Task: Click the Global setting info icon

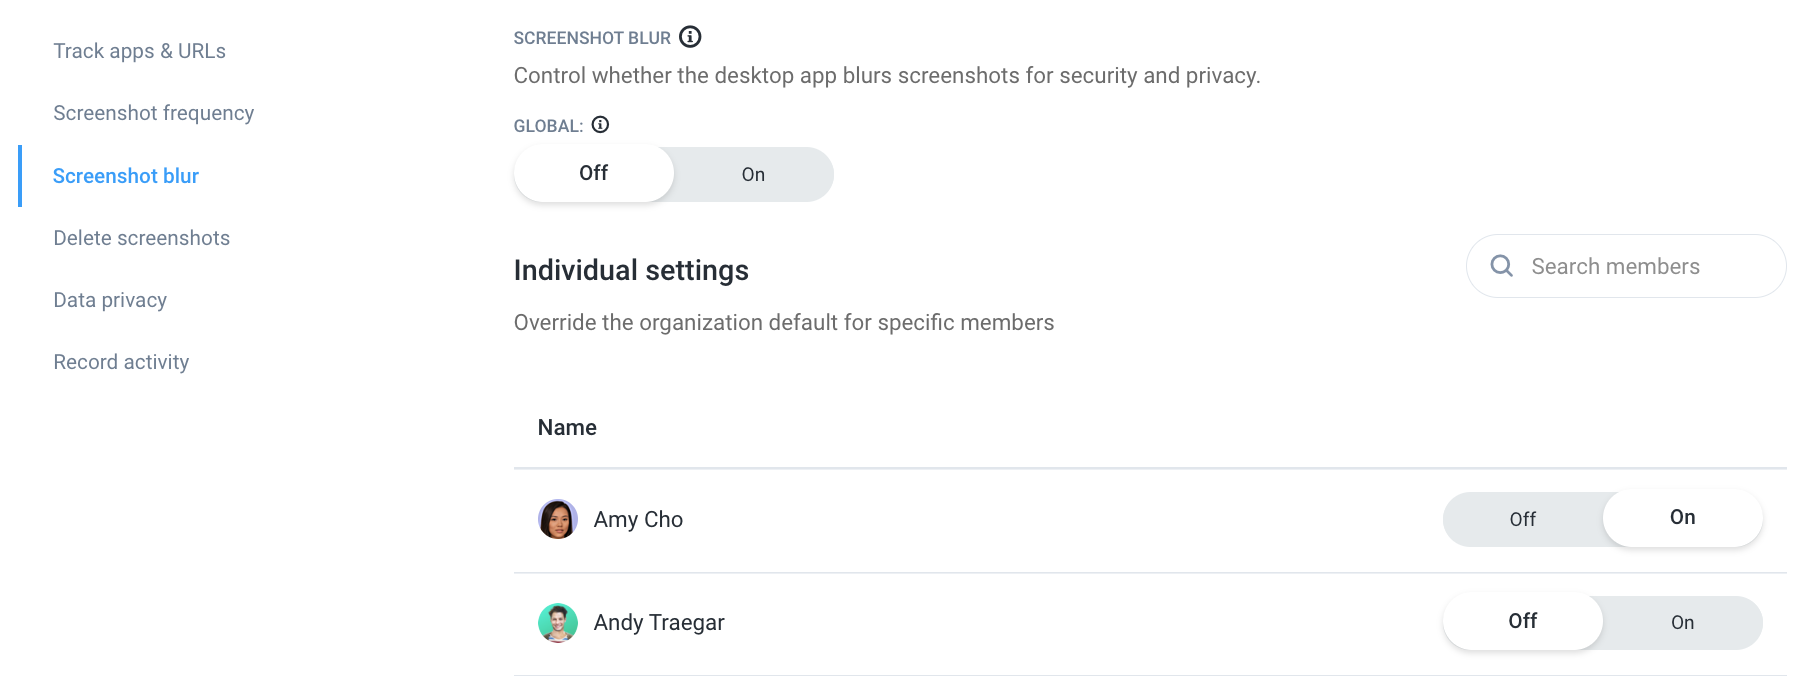Action: click(600, 125)
